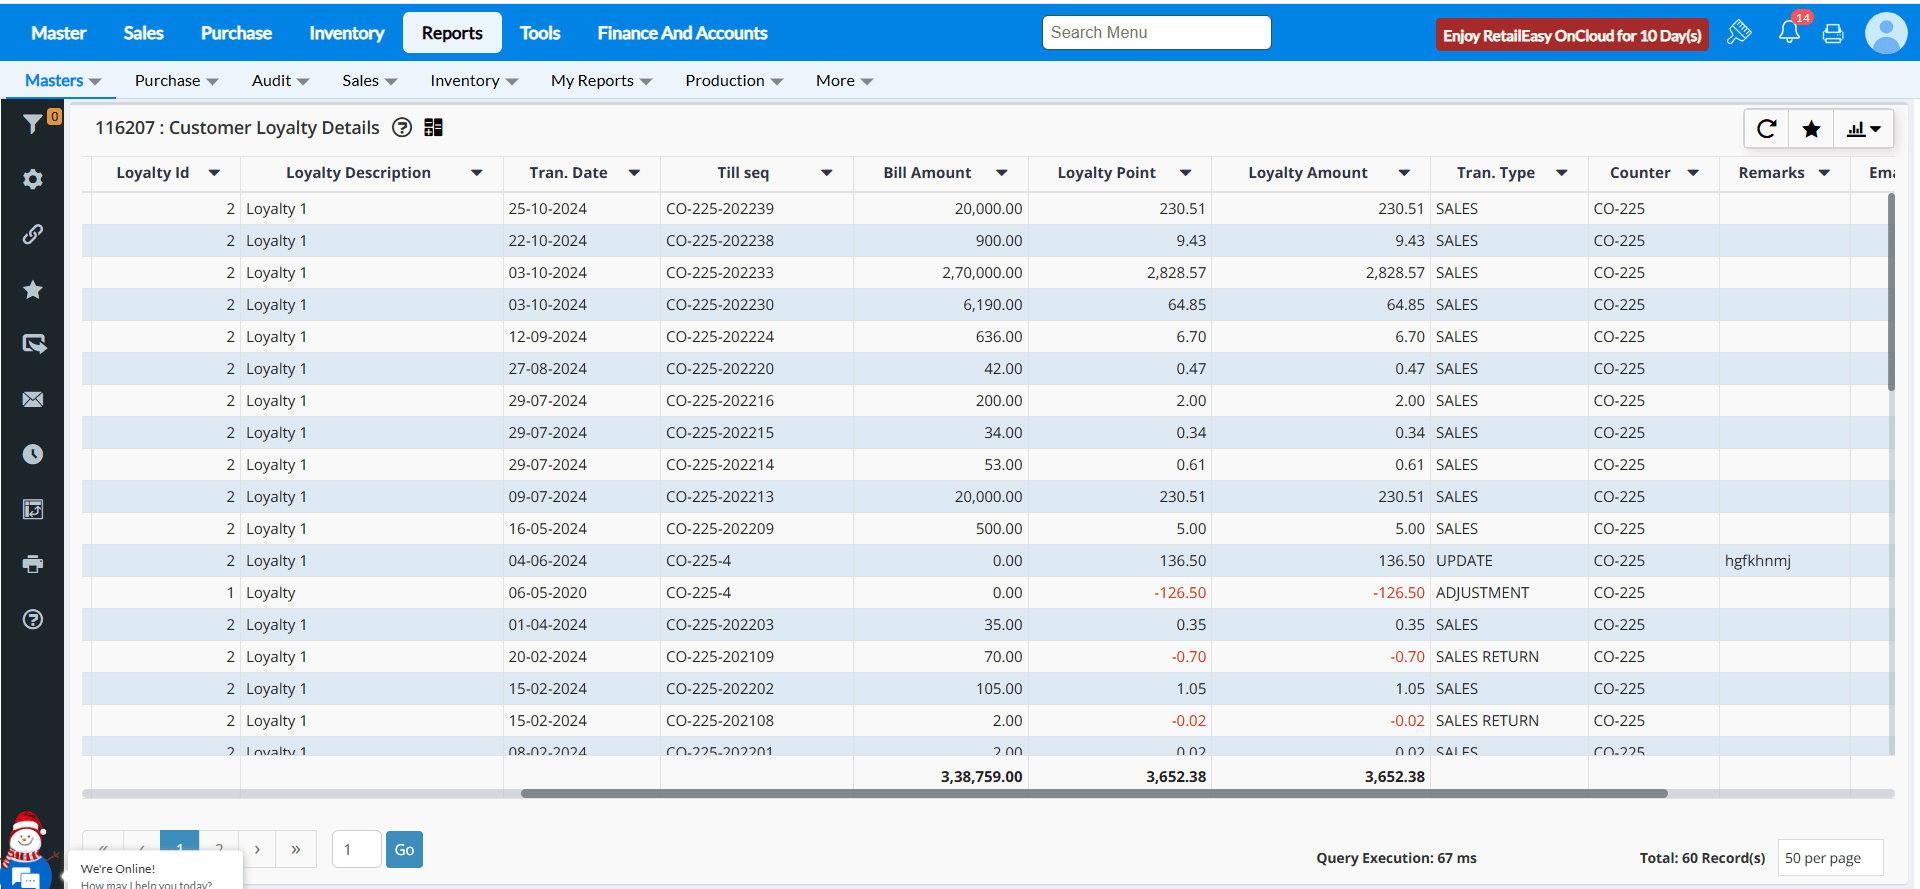
Task: Click the horizontal scrollbar under the table
Action: tap(1093, 794)
